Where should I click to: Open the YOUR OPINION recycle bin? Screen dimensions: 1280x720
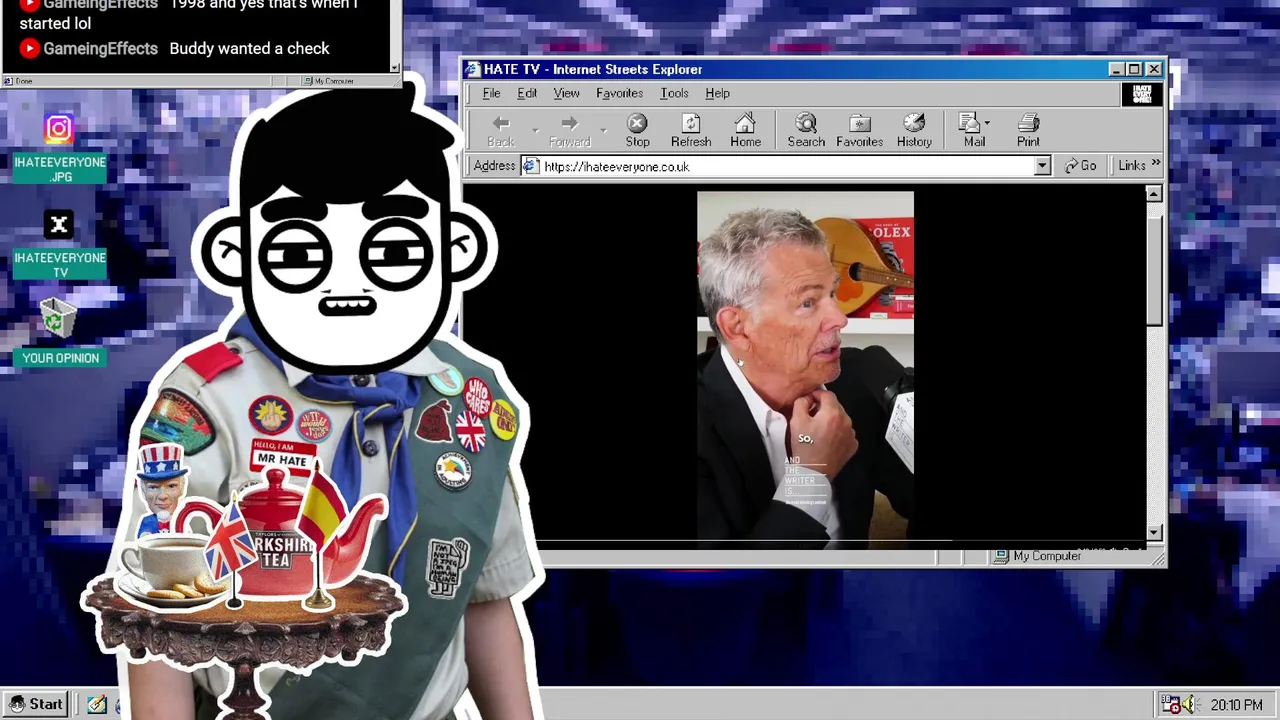pos(60,332)
